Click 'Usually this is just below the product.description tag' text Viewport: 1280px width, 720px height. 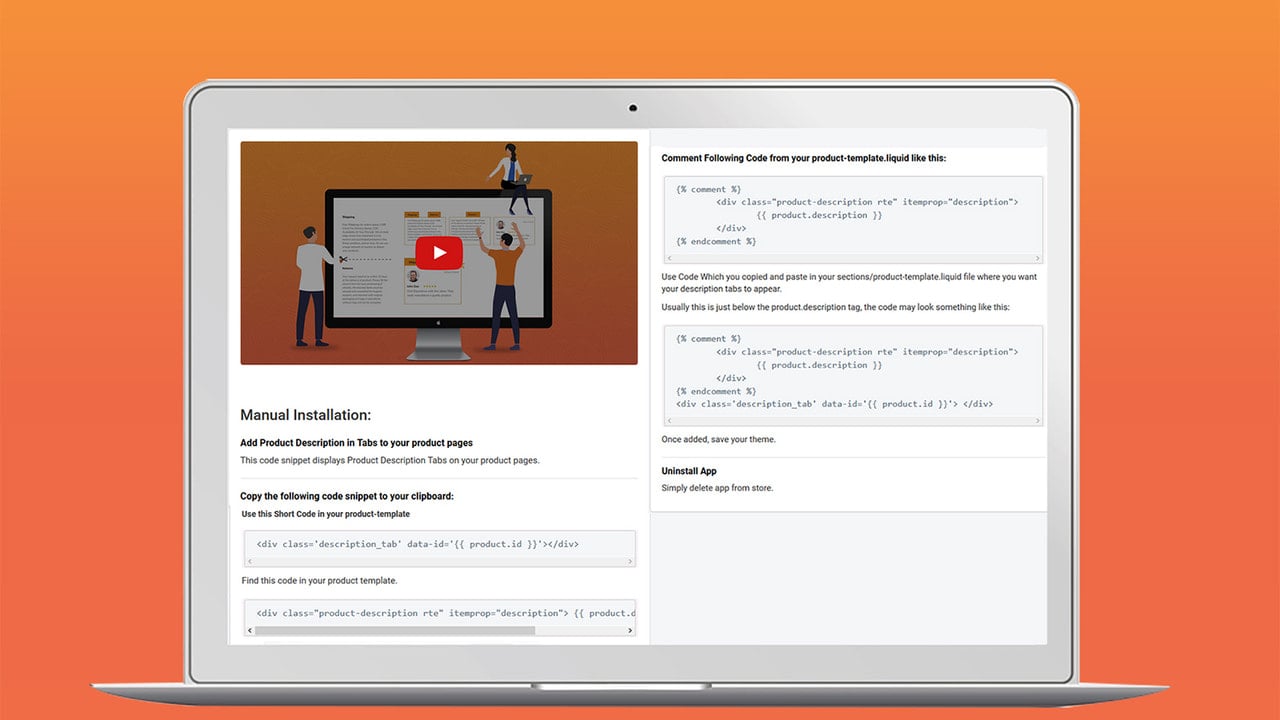[x=835, y=307]
